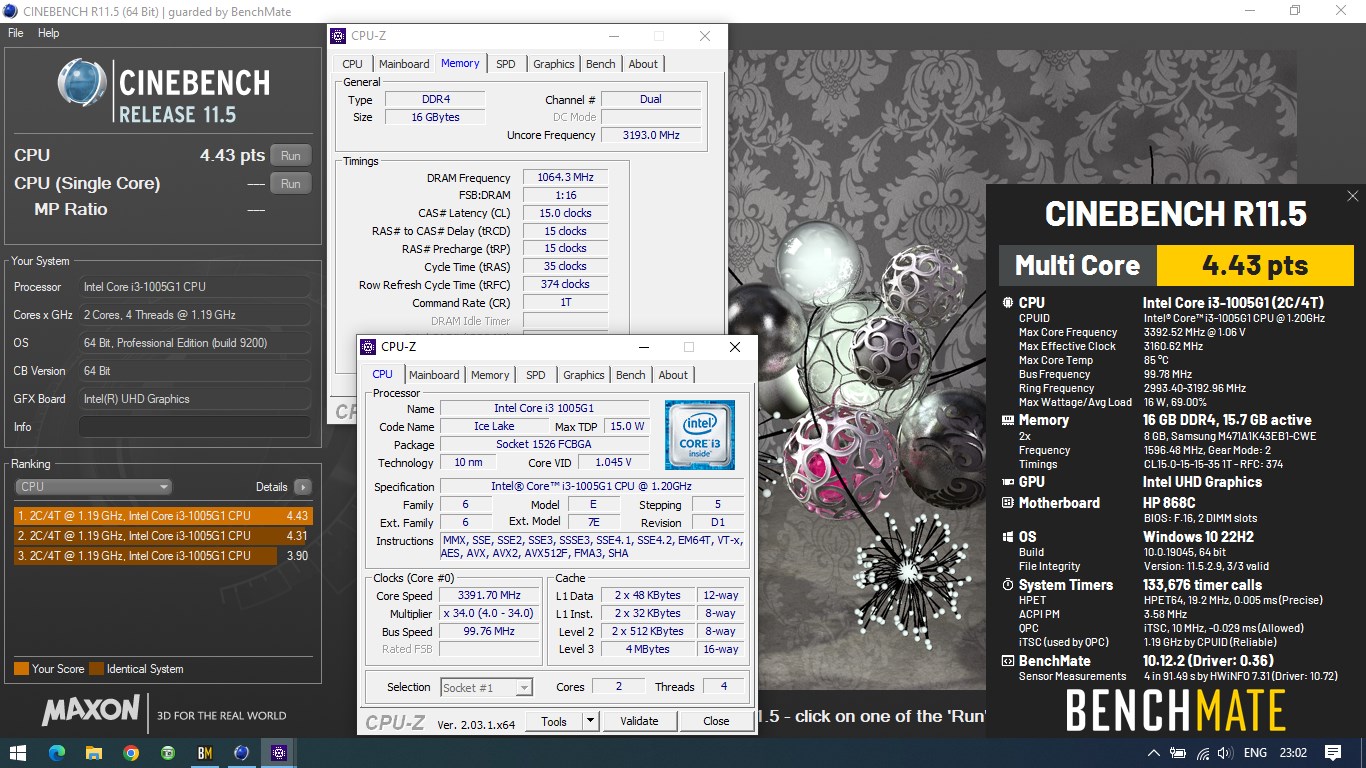Image resolution: width=1366 pixels, height=768 pixels.
Task: Click the Ranking Details arrow button
Action: [x=302, y=487]
